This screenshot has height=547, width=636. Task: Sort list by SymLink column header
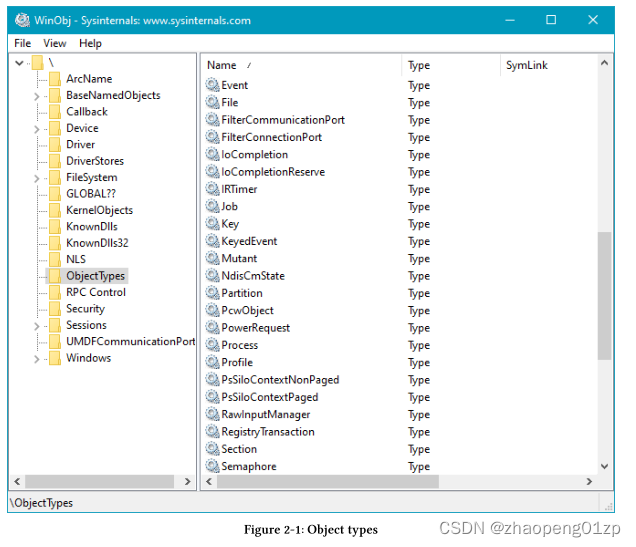tap(549, 65)
